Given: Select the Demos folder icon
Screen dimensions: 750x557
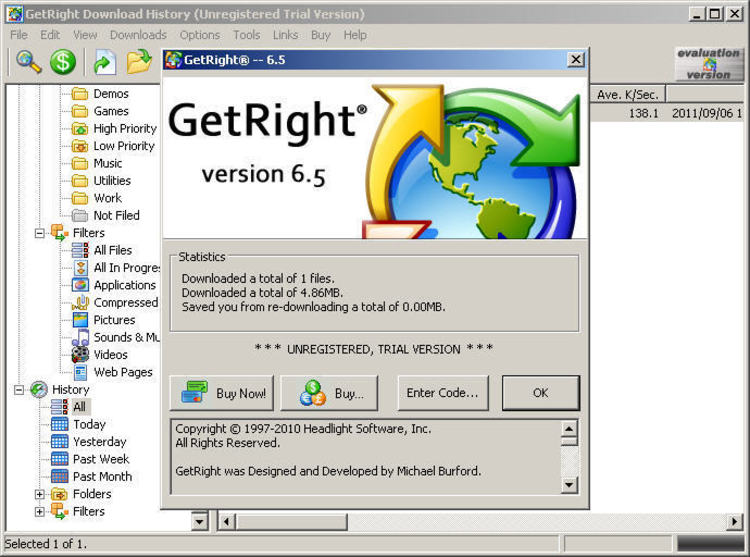Looking at the screenshot, I should coord(80,94).
